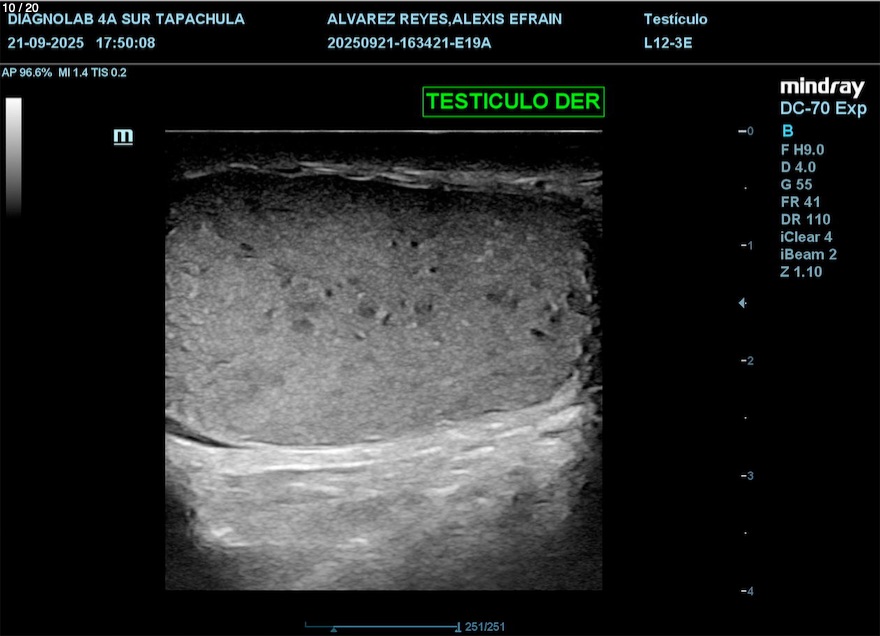Select the gain parameter G 55

800,184
